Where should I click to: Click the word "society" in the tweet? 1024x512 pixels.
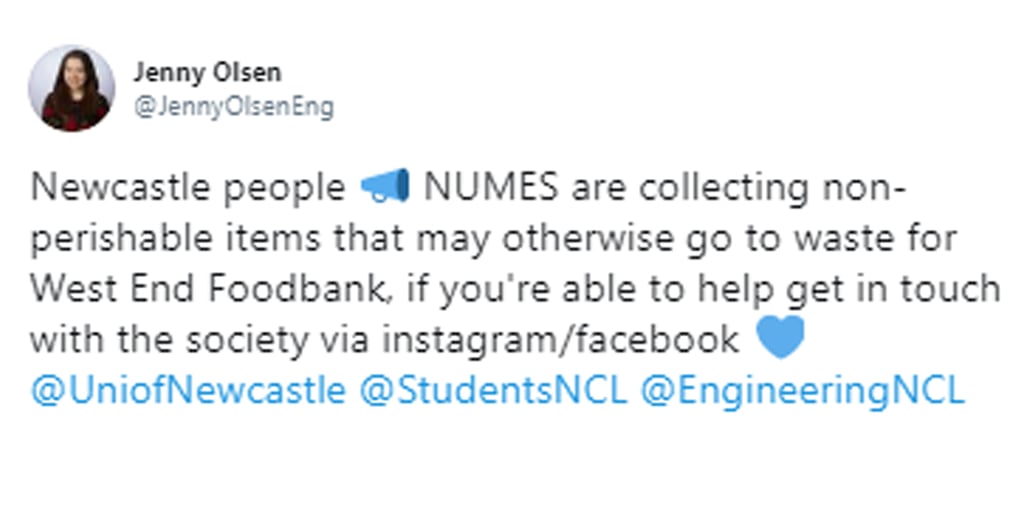tap(240, 340)
